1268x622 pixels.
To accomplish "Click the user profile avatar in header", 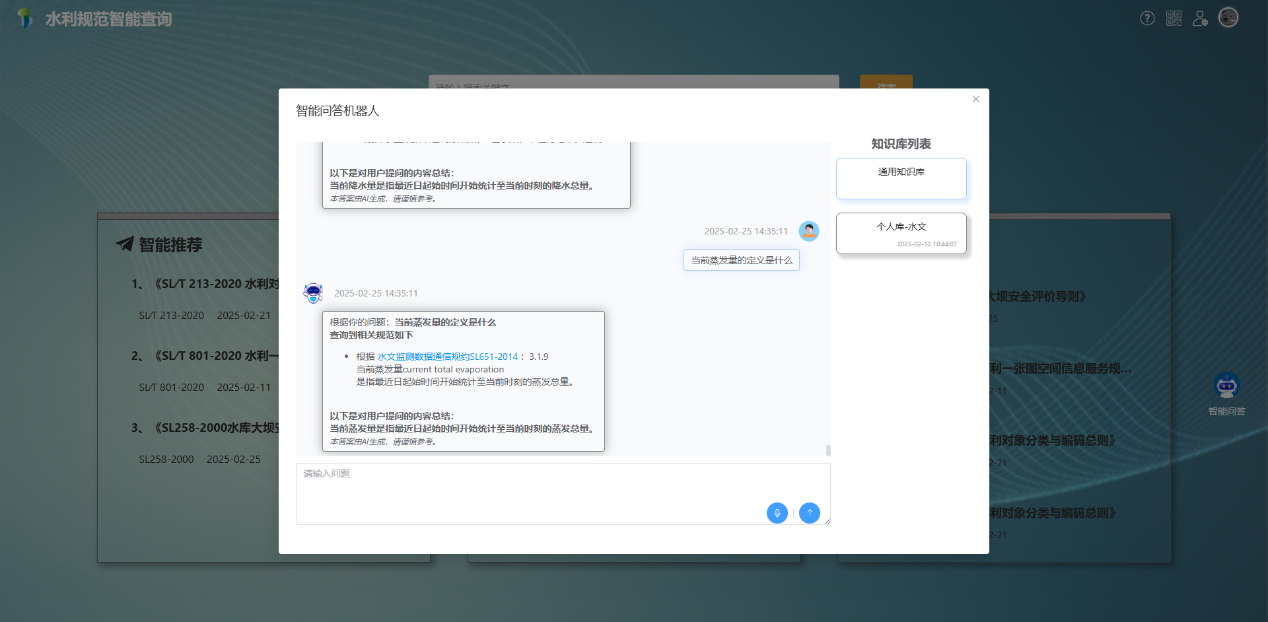I will pyautogui.click(x=1228, y=18).
